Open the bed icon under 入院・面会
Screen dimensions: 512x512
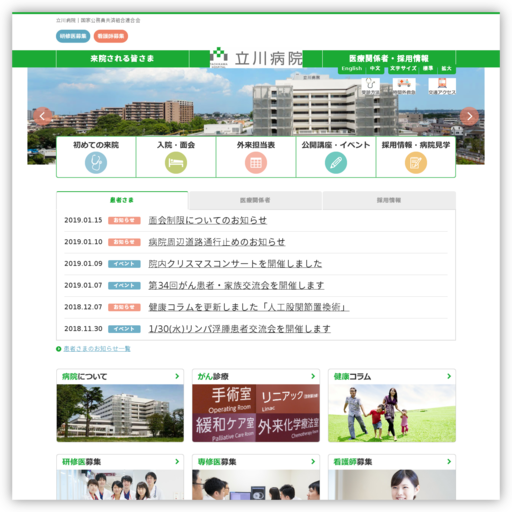tap(176, 163)
